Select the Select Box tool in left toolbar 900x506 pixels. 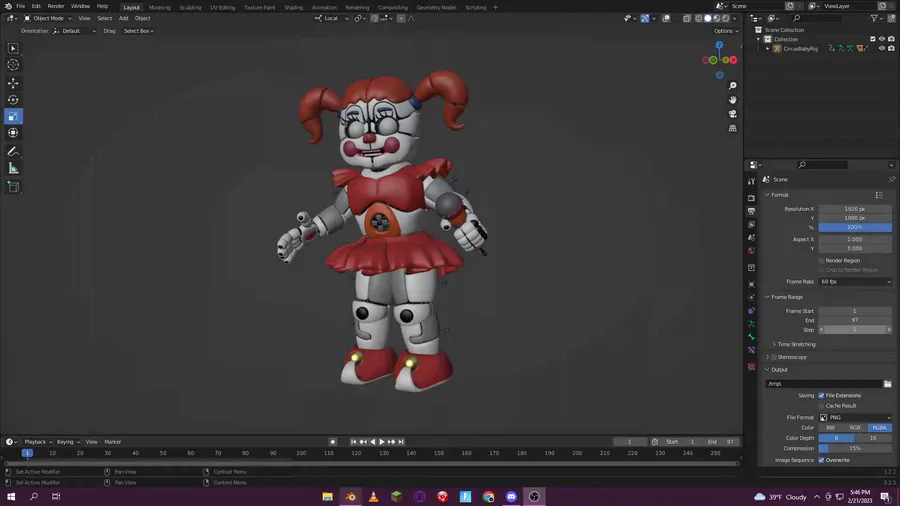(13, 49)
